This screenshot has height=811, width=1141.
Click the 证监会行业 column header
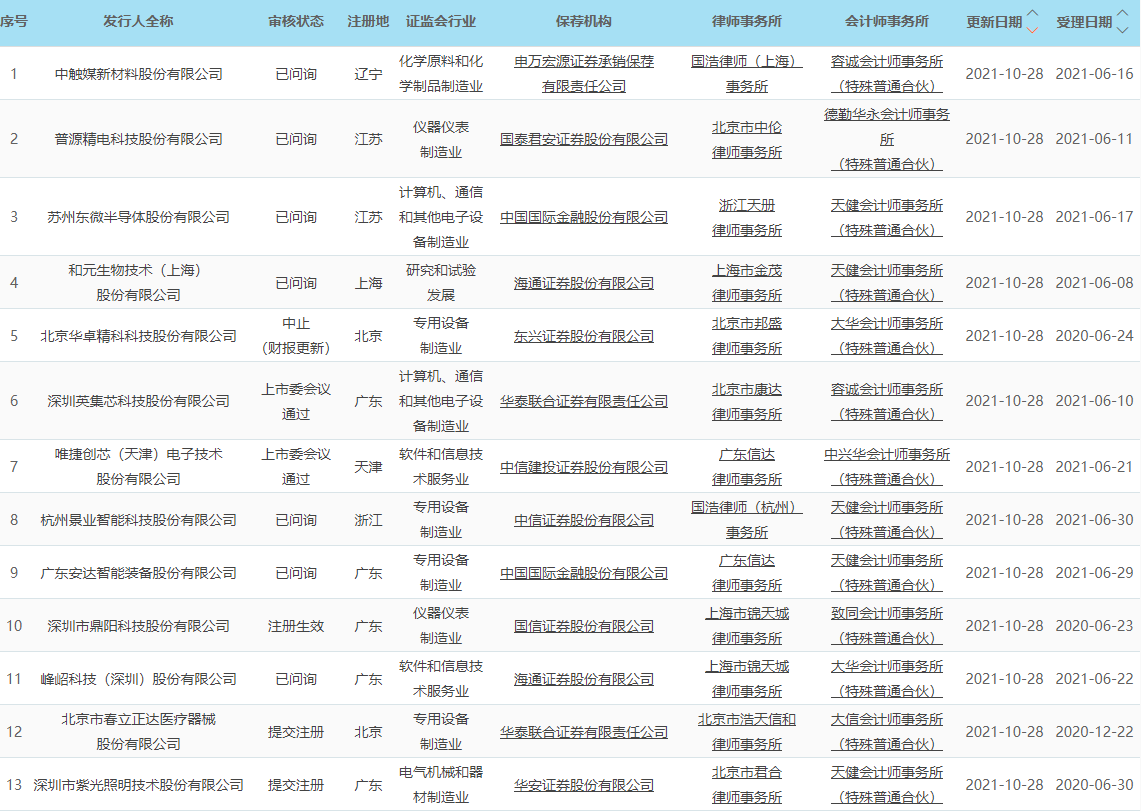pyautogui.click(x=441, y=21)
